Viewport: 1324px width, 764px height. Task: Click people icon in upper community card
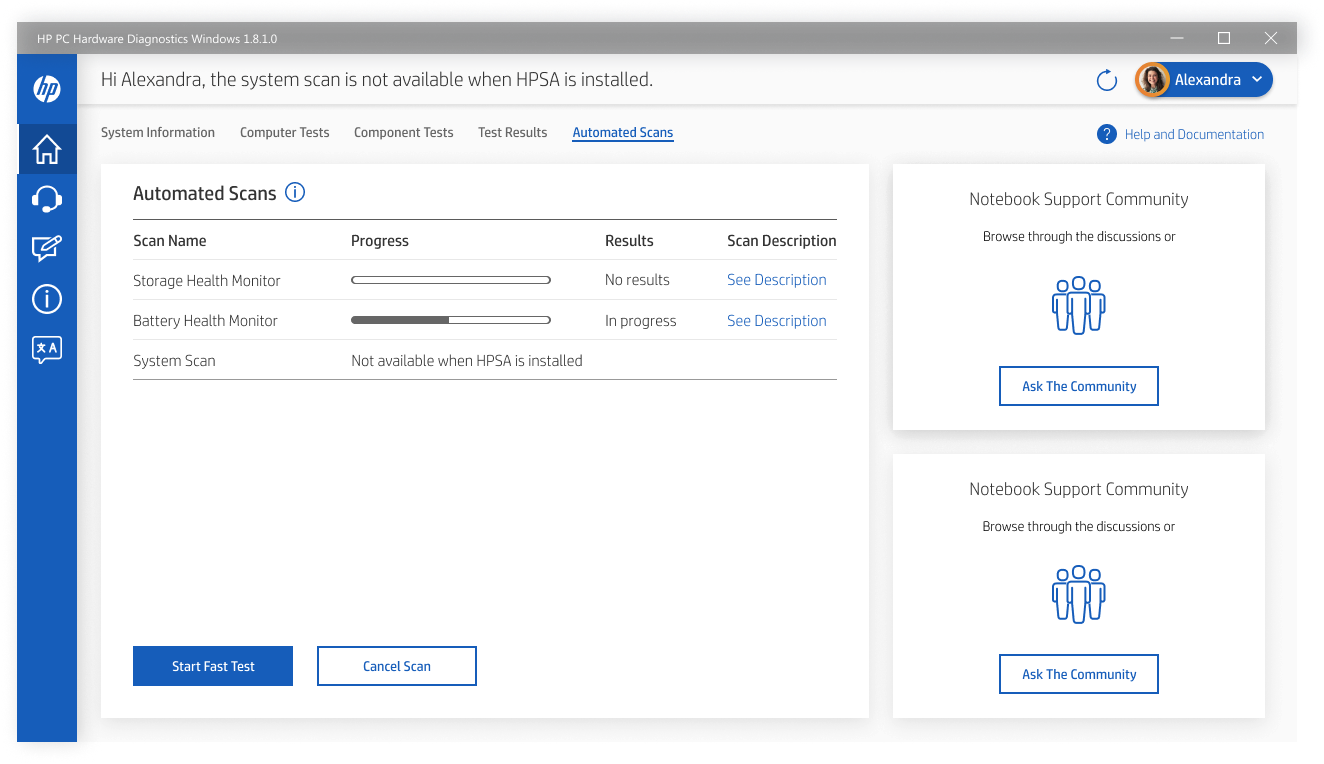[x=1079, y=305]
